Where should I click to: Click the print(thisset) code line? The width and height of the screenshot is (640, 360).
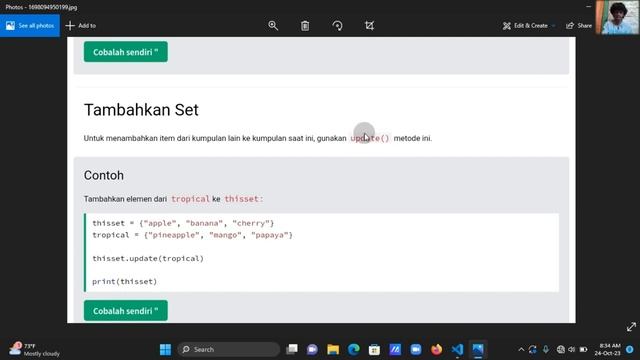pos(124,281)
